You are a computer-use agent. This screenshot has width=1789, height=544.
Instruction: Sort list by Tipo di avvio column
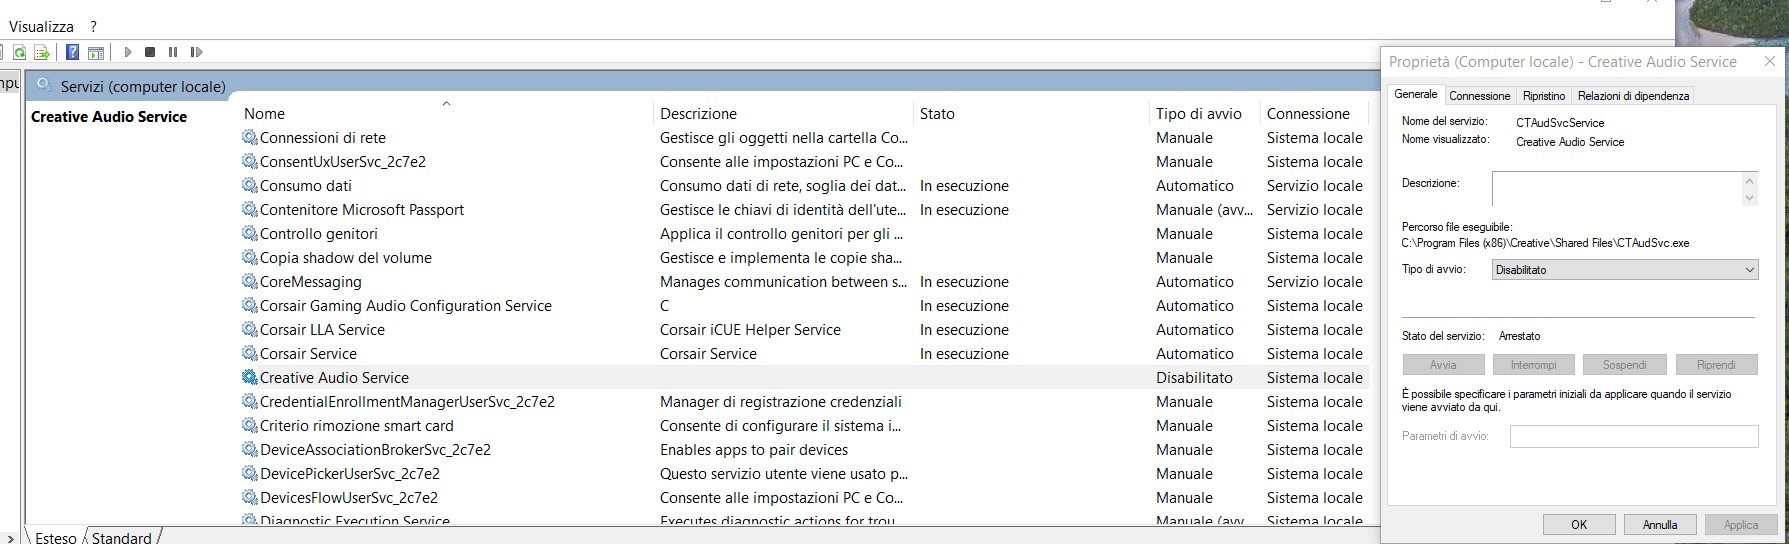1198,114
